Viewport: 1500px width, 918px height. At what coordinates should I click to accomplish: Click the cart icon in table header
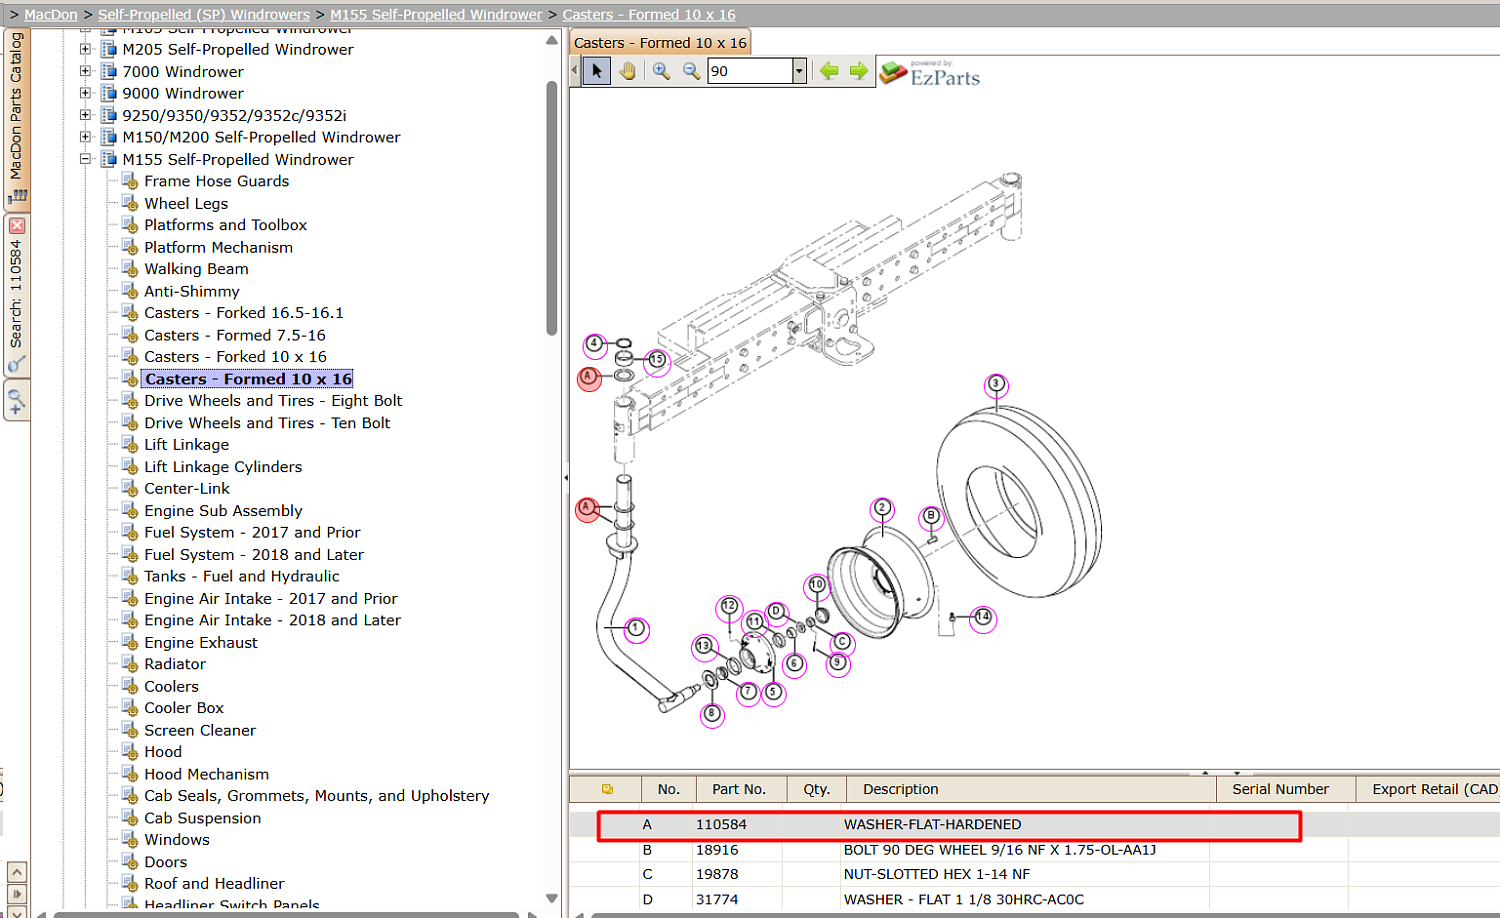coord(607,789)
